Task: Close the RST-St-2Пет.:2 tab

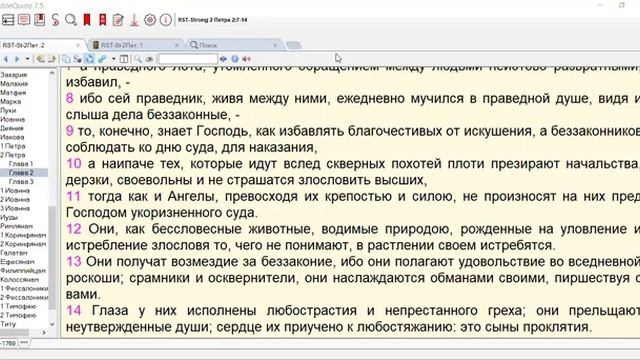Action: click(78, 45)
